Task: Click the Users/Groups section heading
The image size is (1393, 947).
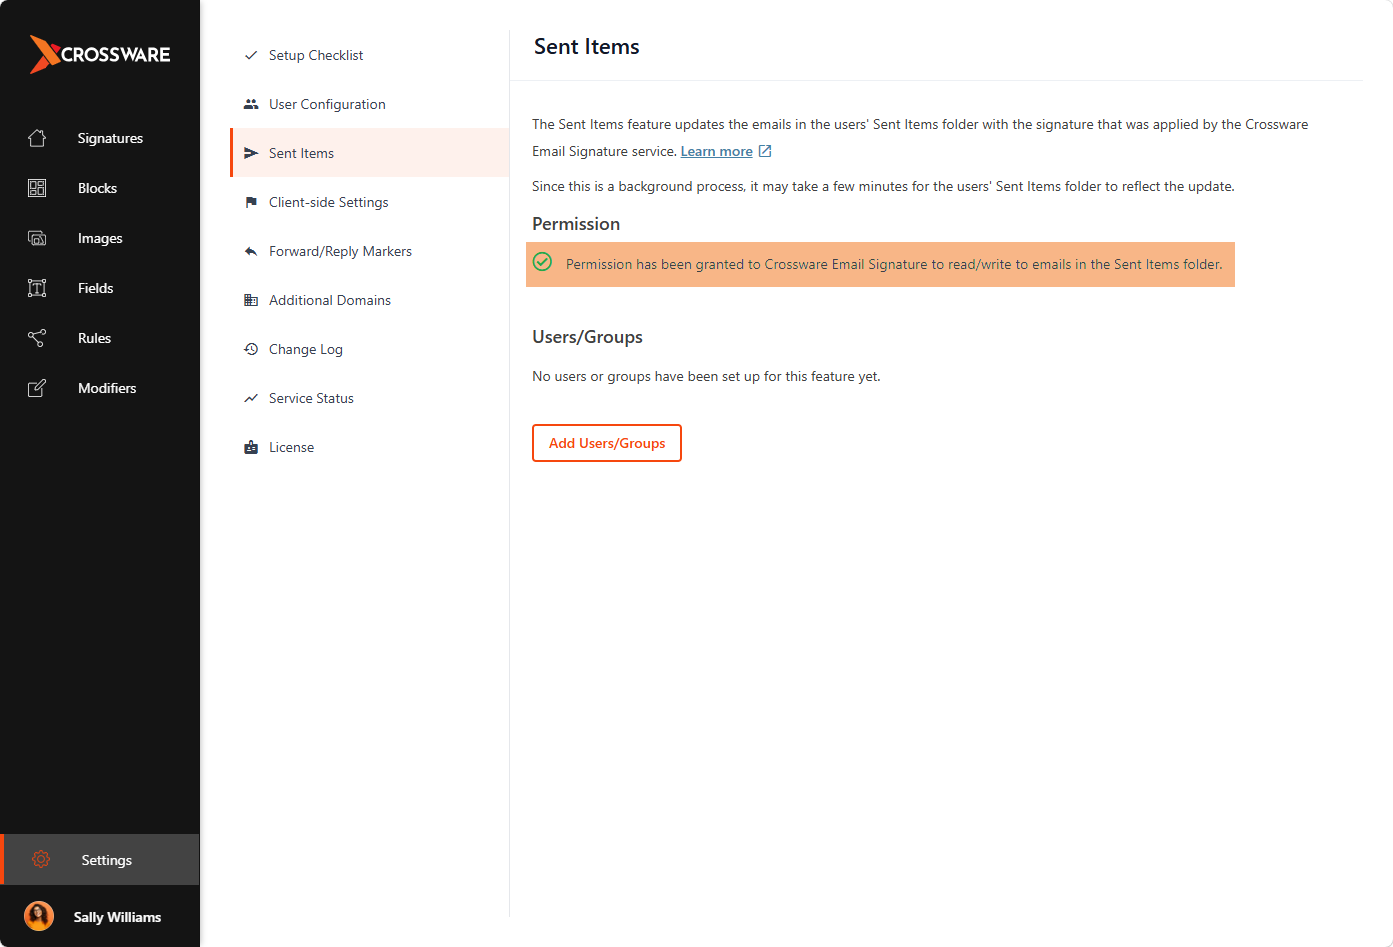Action: pyautogui.click(x=587, y=337)
